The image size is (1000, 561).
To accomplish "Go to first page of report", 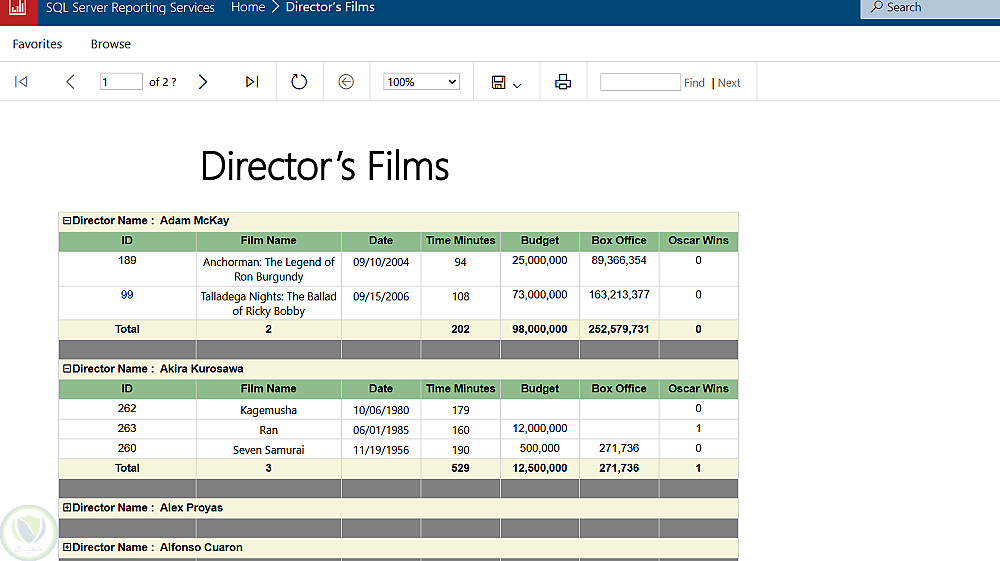I will pyautogui.click(x=21, y=82).
